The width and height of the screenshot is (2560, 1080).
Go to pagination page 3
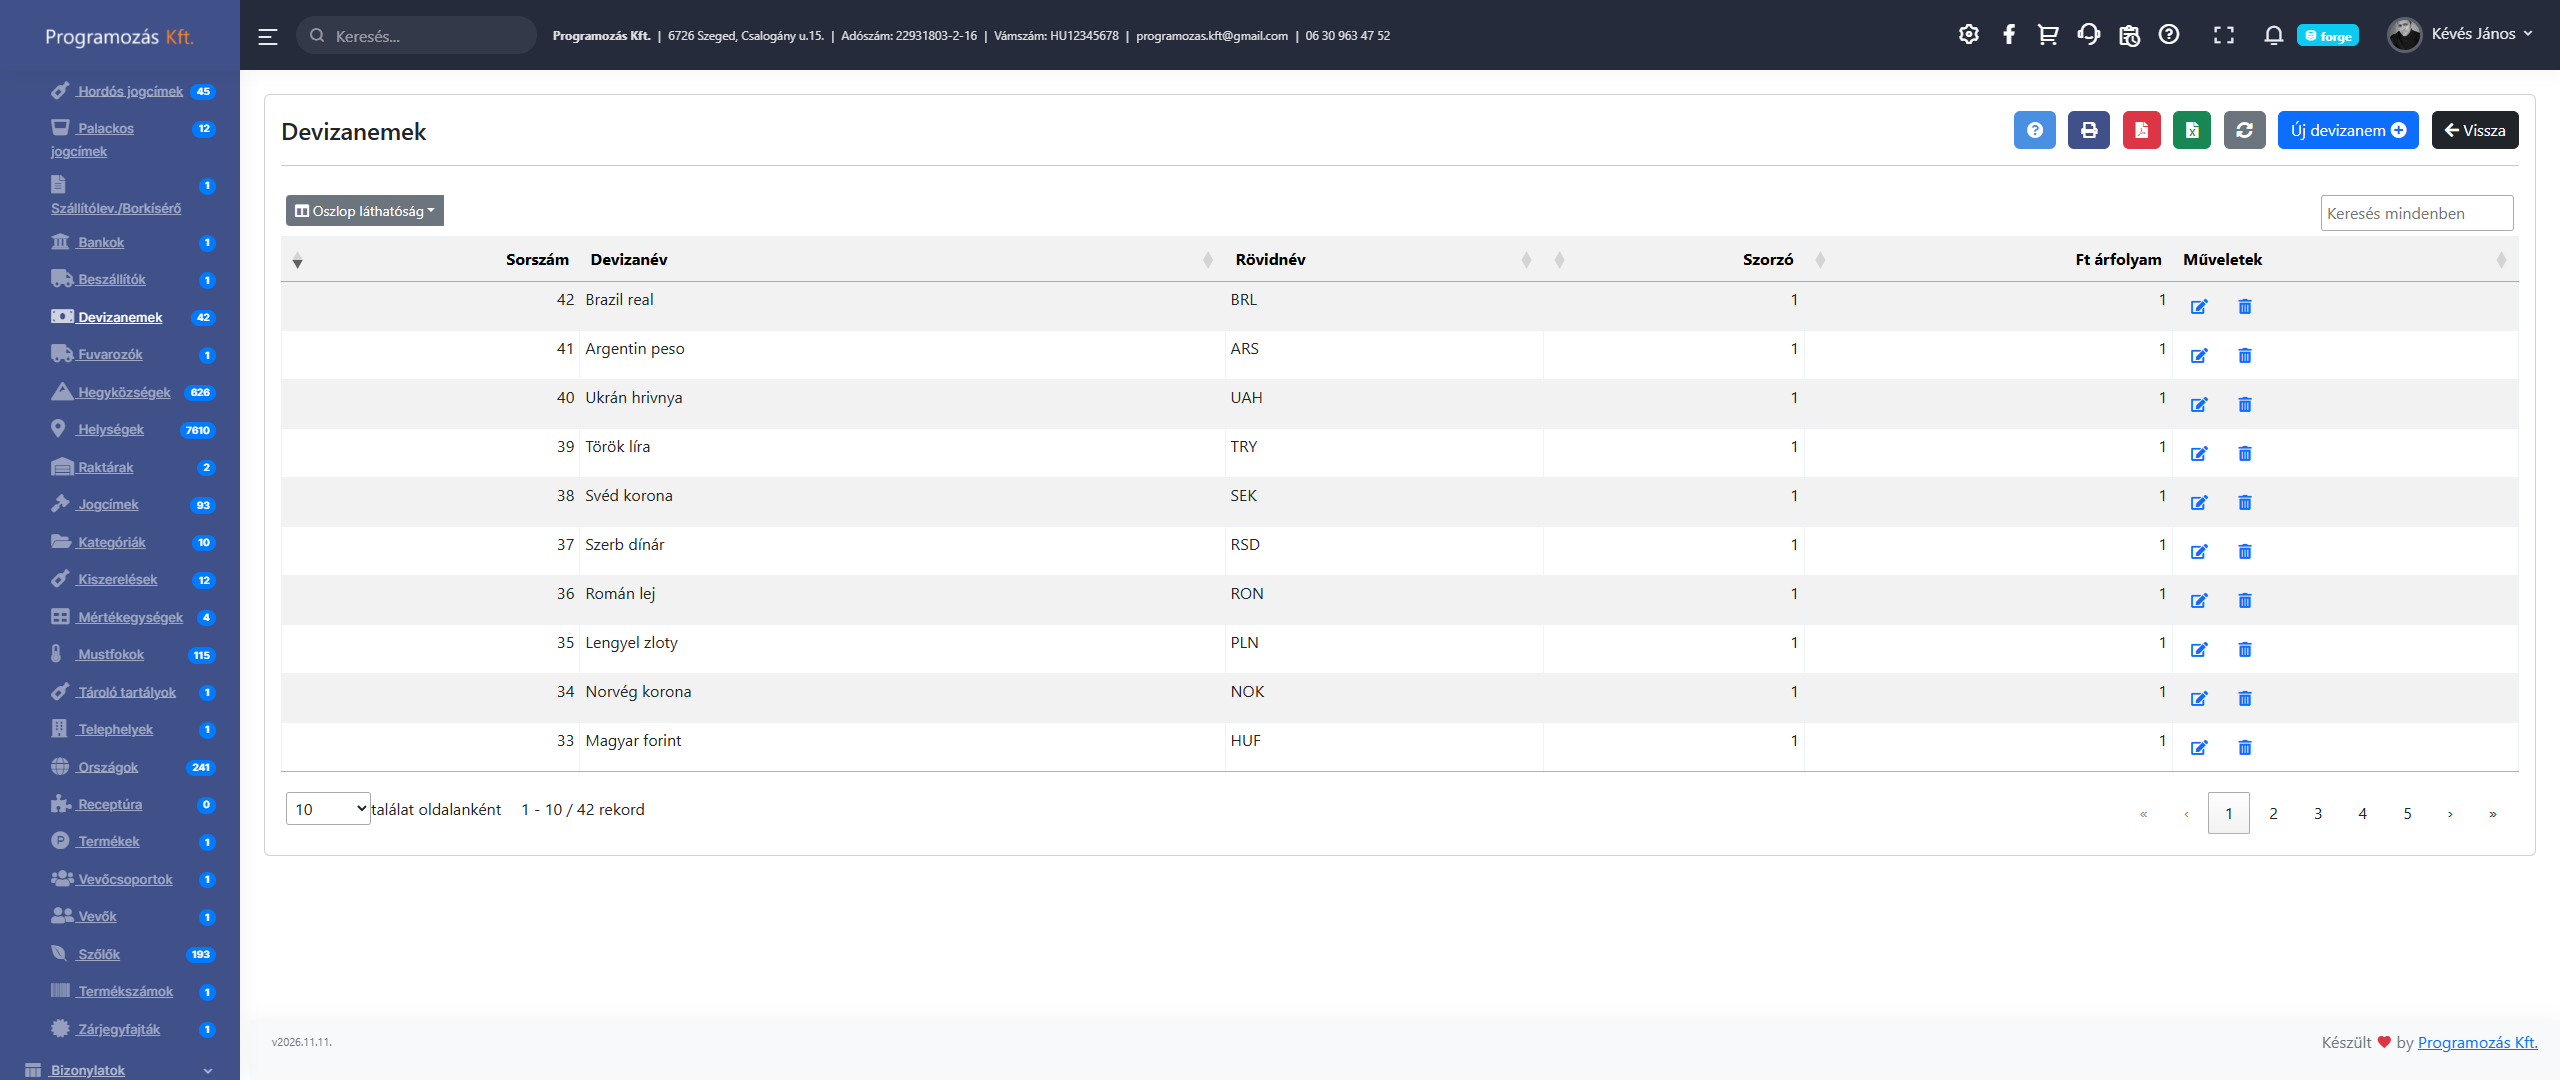tap(2317, 813)
